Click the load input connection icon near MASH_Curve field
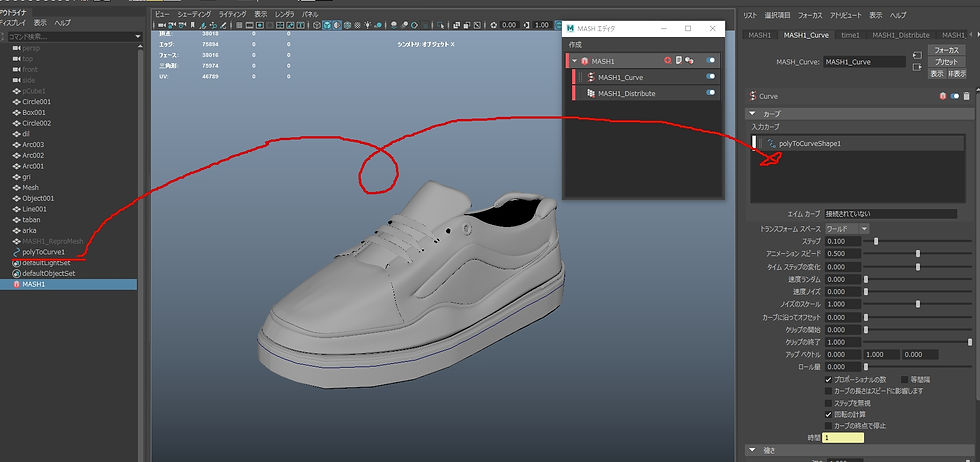Screen dimensions: 980x462 pyautogui.click(x=917, y=56)
